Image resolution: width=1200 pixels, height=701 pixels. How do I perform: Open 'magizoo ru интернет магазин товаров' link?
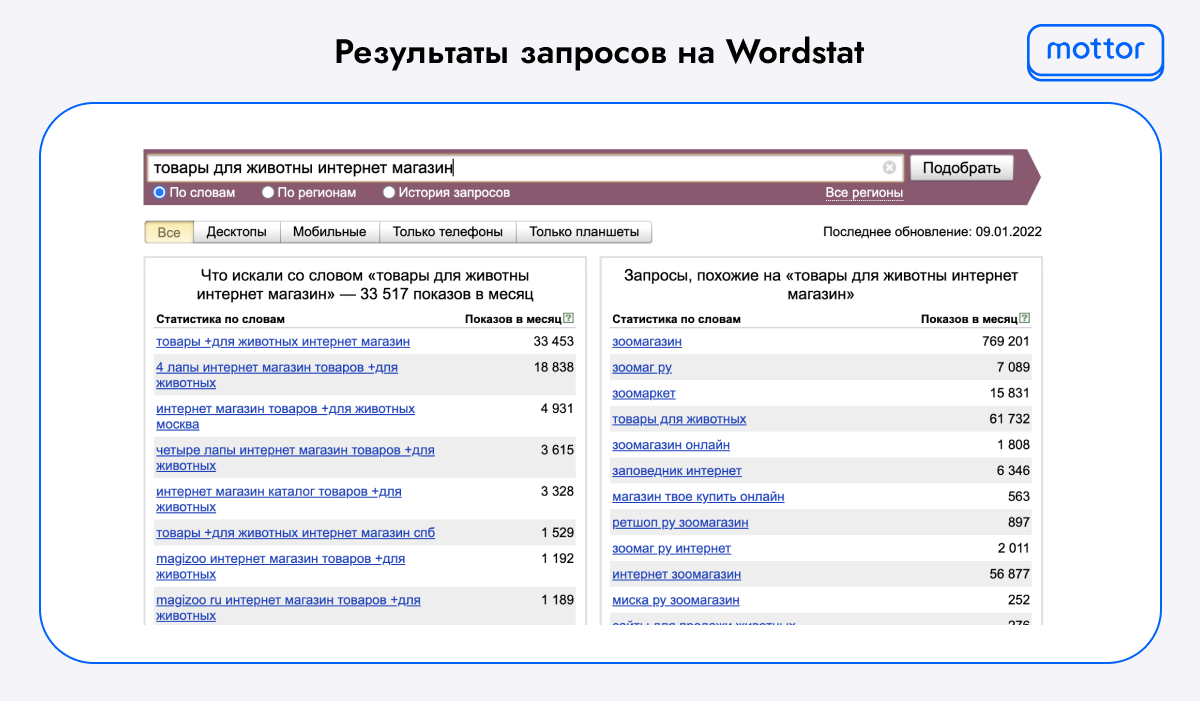(288, 607)
